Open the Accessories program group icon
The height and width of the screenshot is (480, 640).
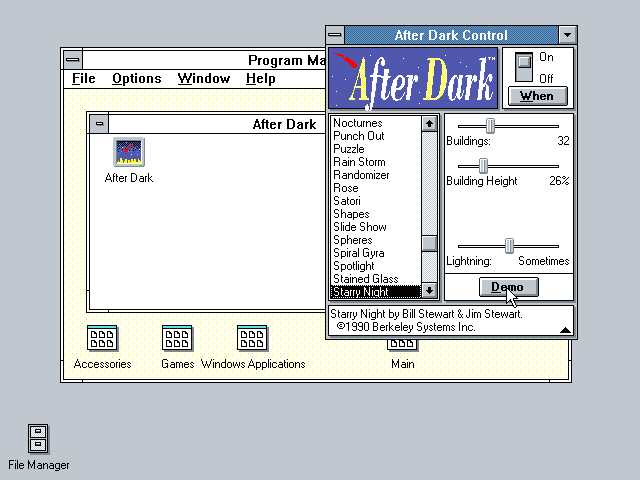point(102,339)
